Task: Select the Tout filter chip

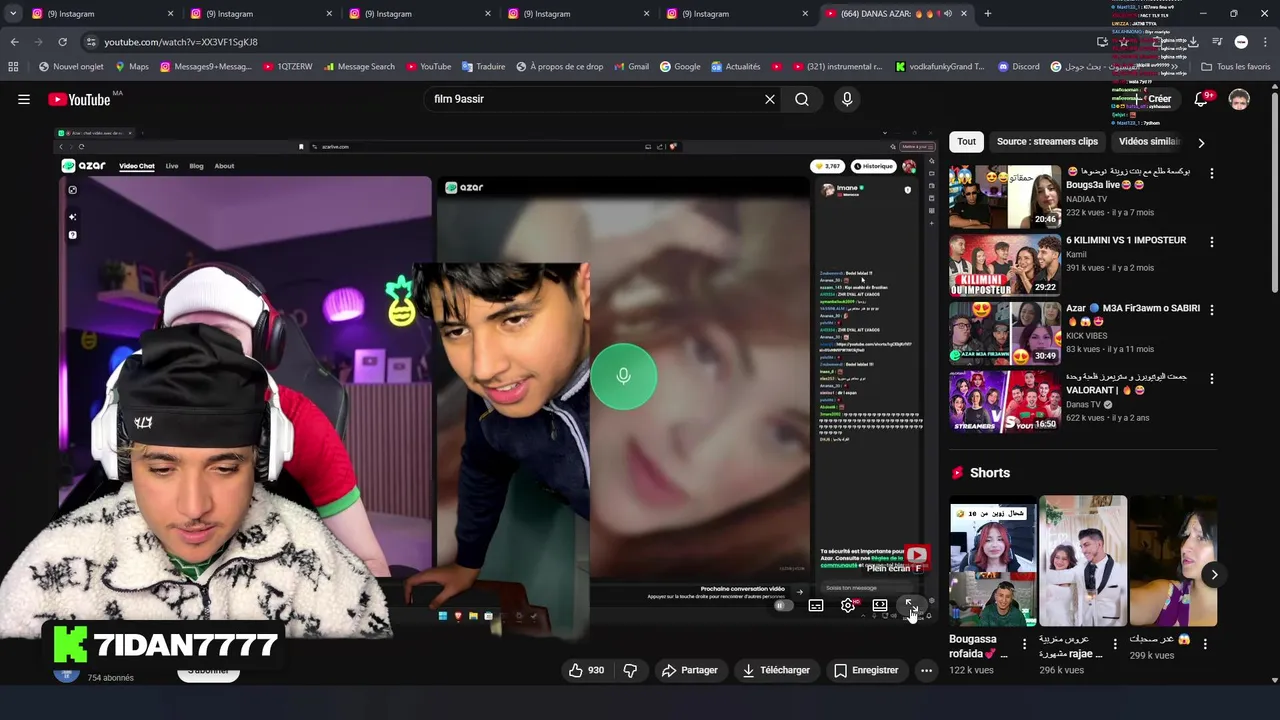Action: point(966,141)
